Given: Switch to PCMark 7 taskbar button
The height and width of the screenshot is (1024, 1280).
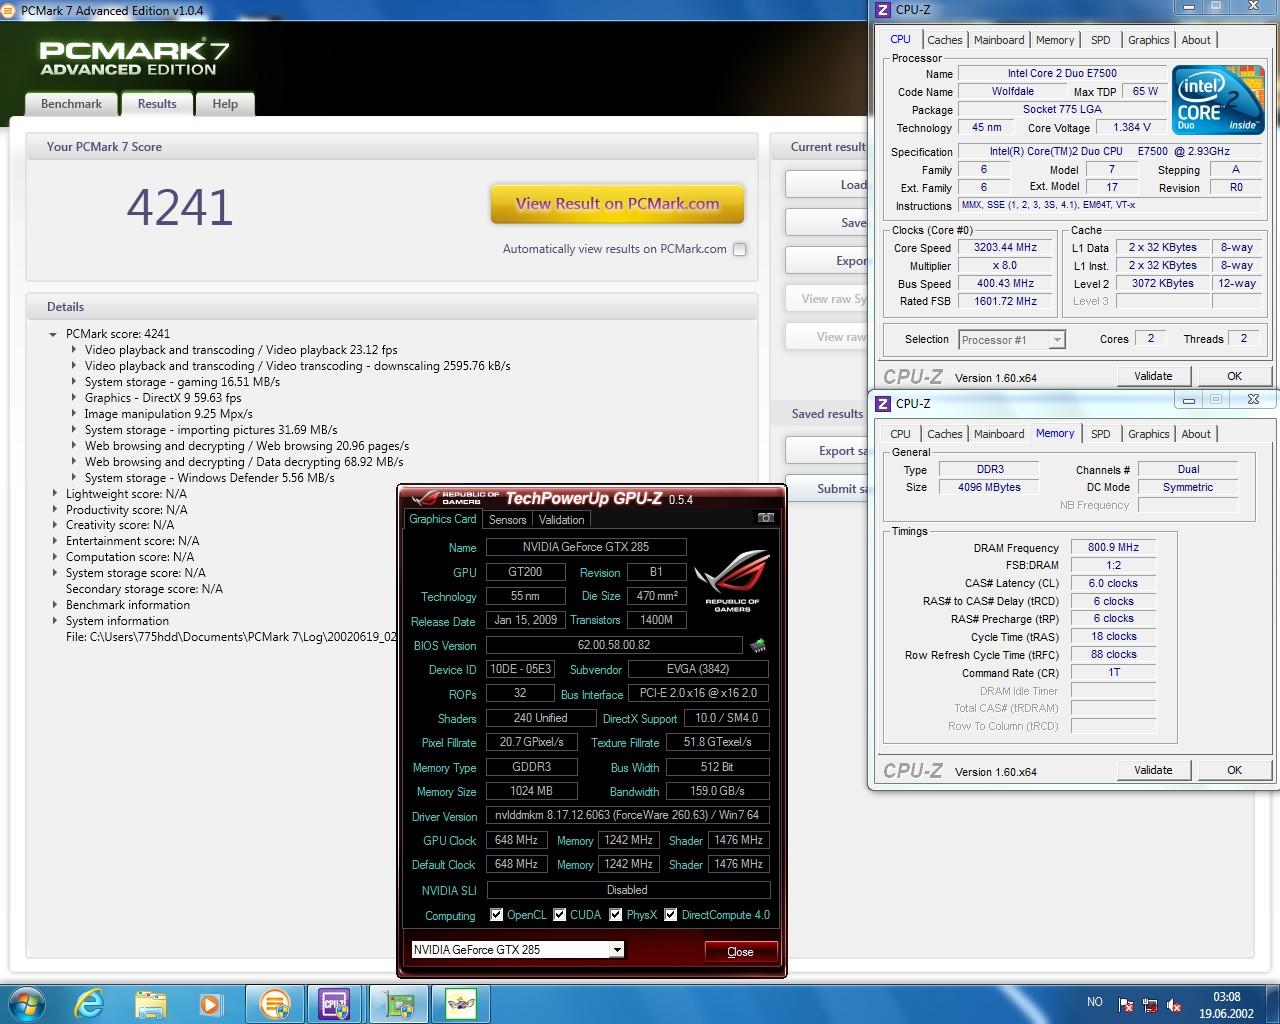Looking at the screenshot, I should click(274, 1003).
